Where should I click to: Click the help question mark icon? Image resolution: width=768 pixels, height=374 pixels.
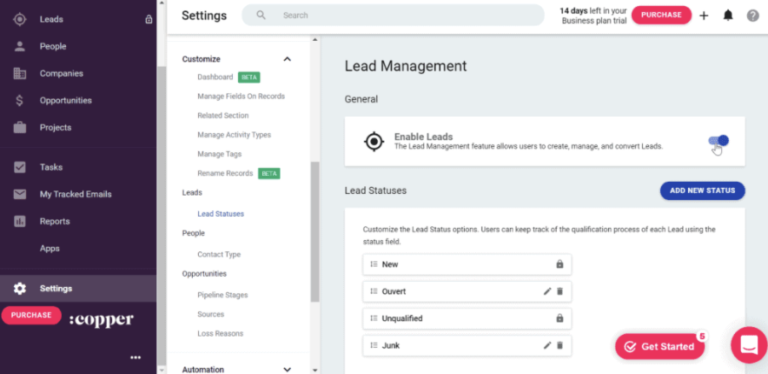753,16
